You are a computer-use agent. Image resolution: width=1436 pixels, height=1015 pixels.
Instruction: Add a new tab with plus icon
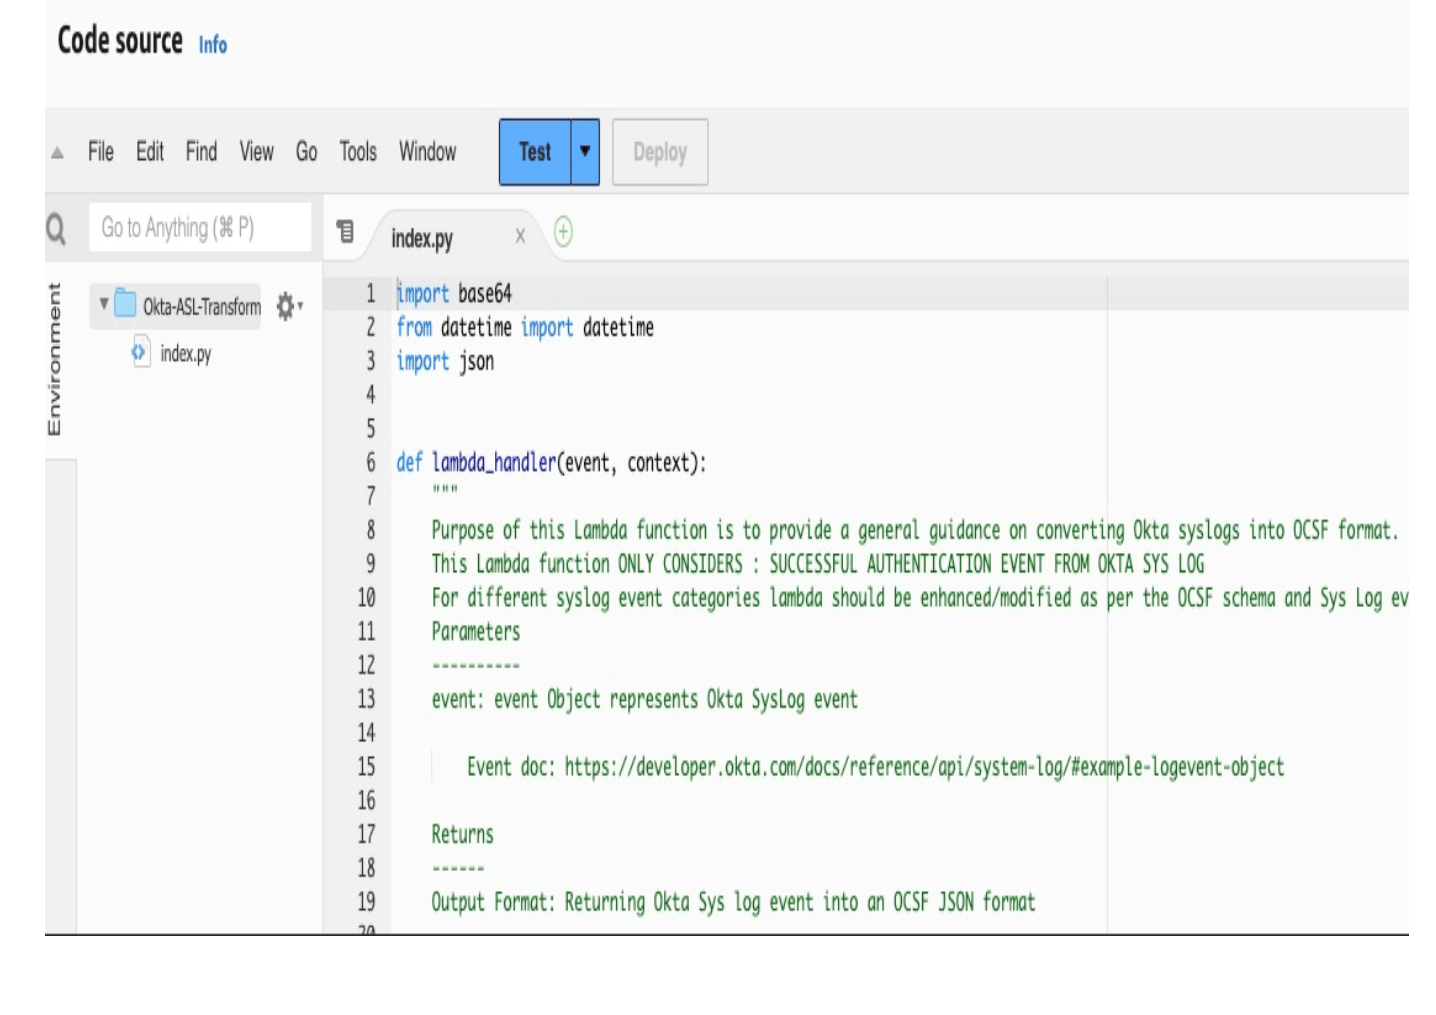(x=563, y=233)
